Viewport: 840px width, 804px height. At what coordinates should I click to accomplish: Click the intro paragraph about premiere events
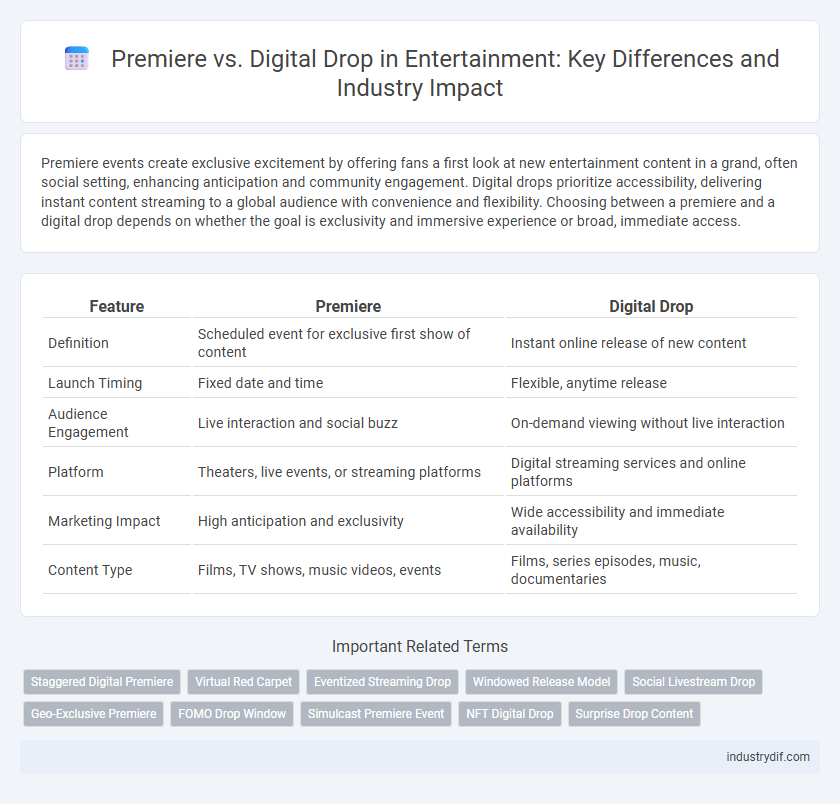420,192
